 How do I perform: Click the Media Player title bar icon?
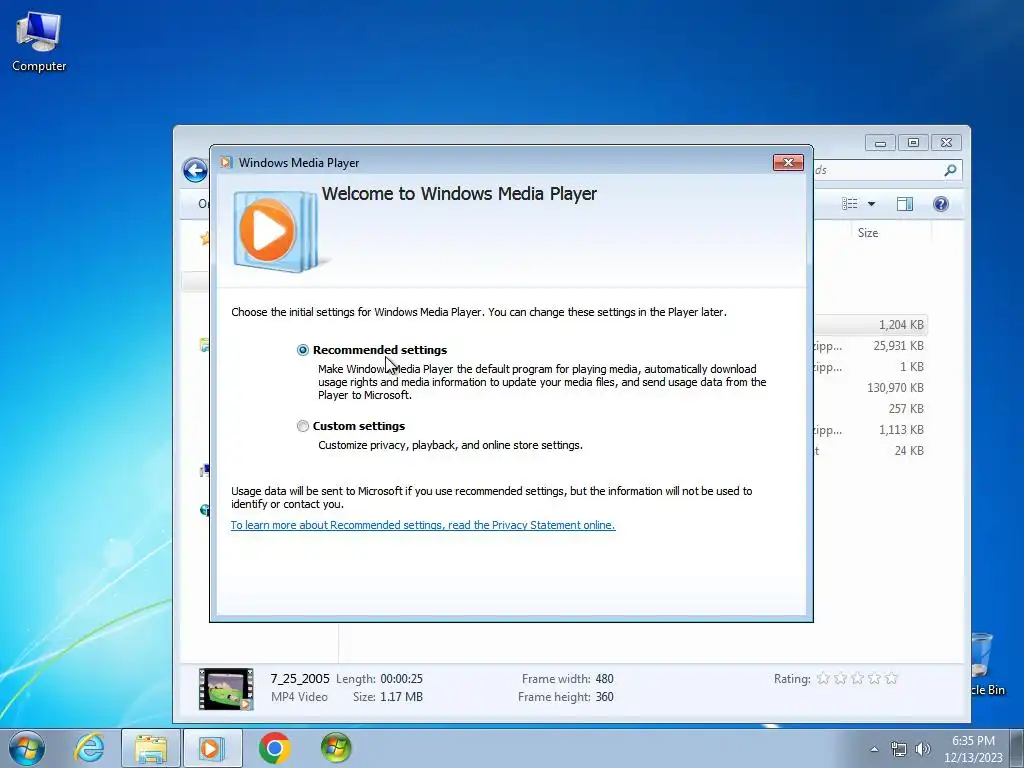226,163
